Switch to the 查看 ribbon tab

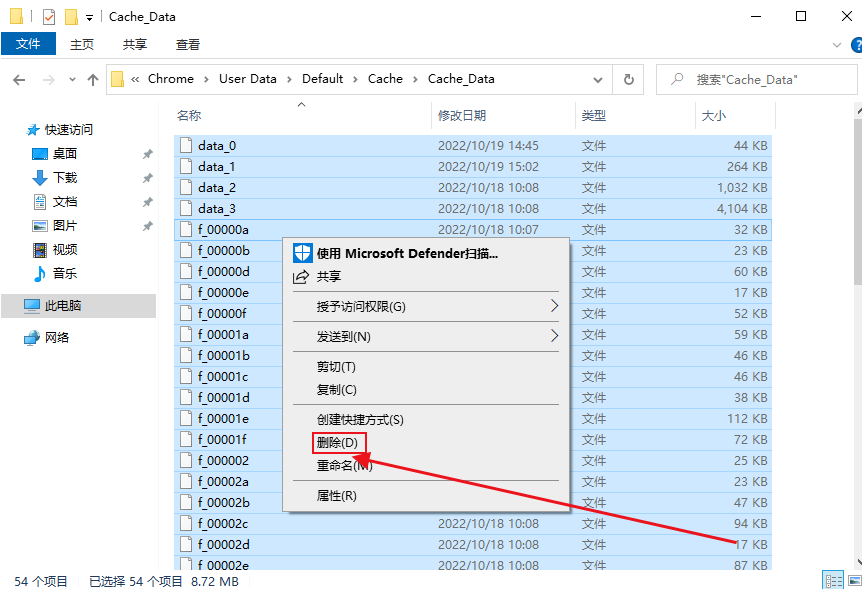187,45
